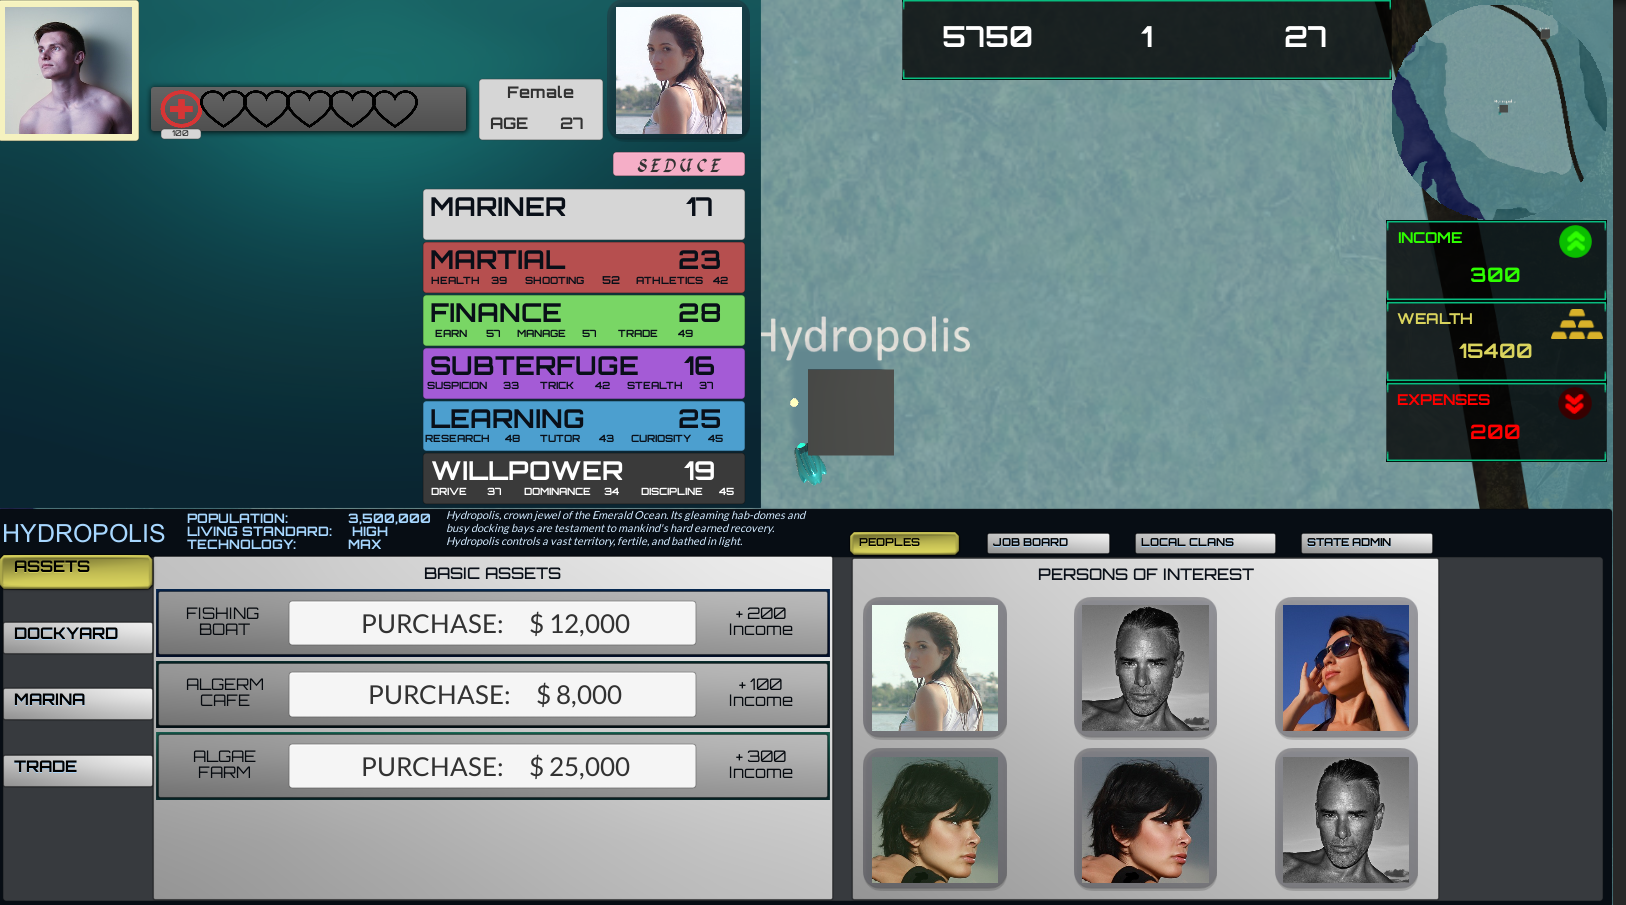
Task: Click the +300 Income algae farm label
Action: (x=761, y=765)
